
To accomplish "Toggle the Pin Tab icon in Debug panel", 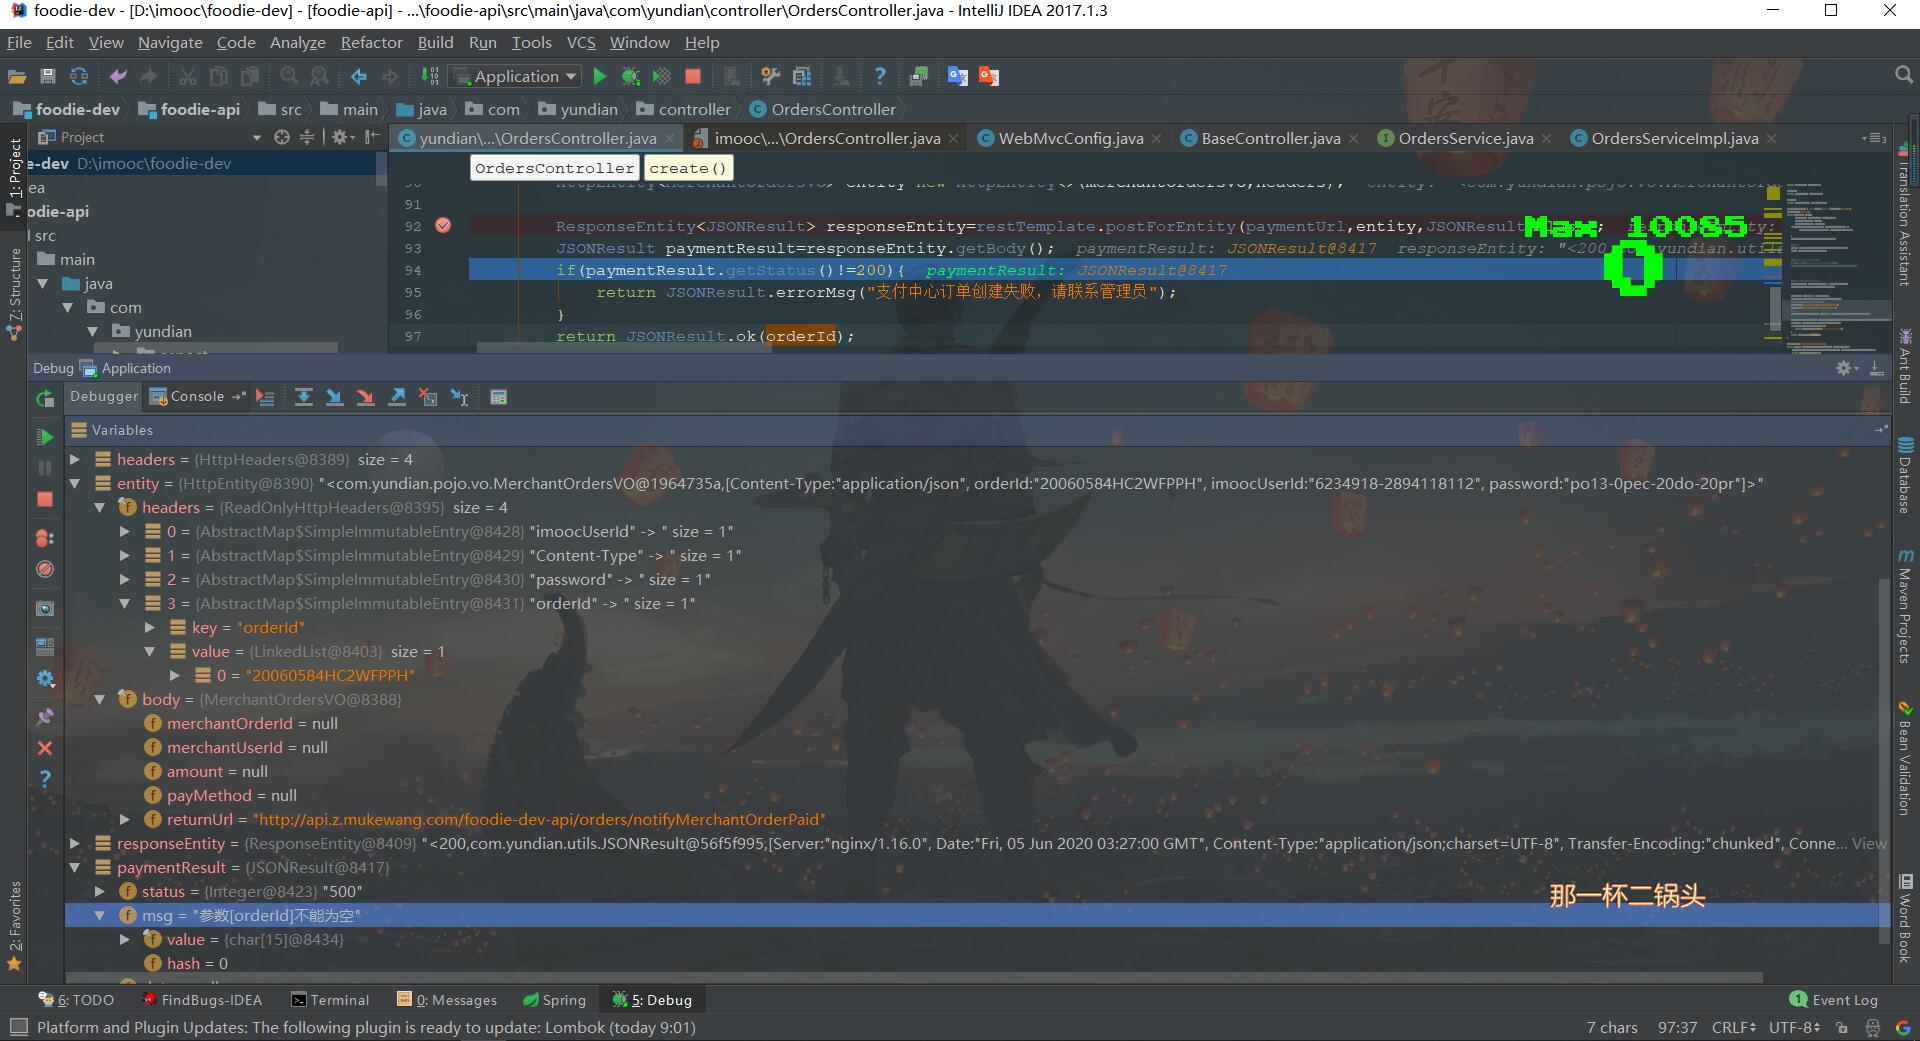I will pos(45,717).
